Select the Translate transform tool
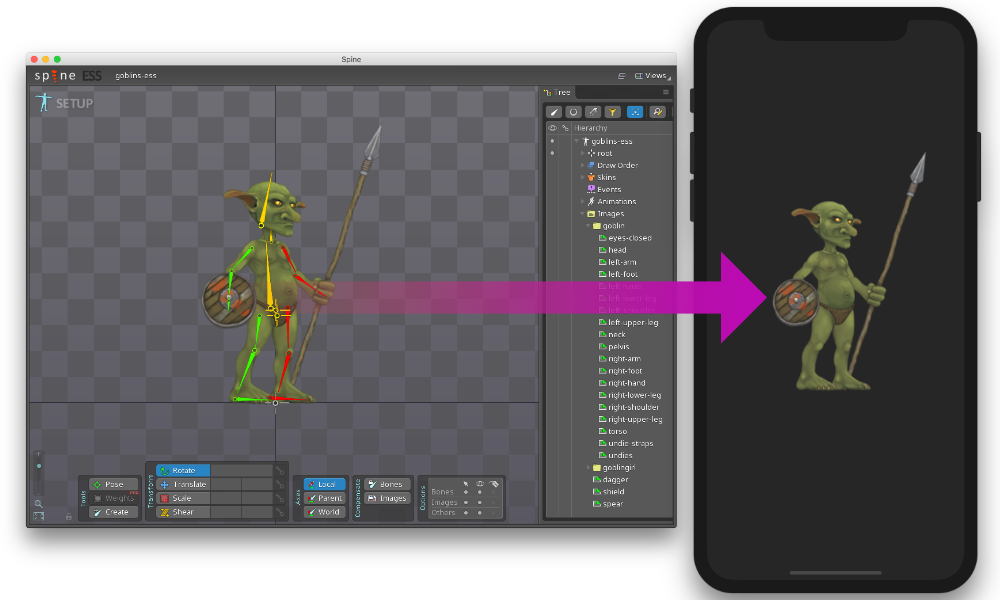Image resolution: width=1000 pixels, height=600 pixels. click(183, 485)
